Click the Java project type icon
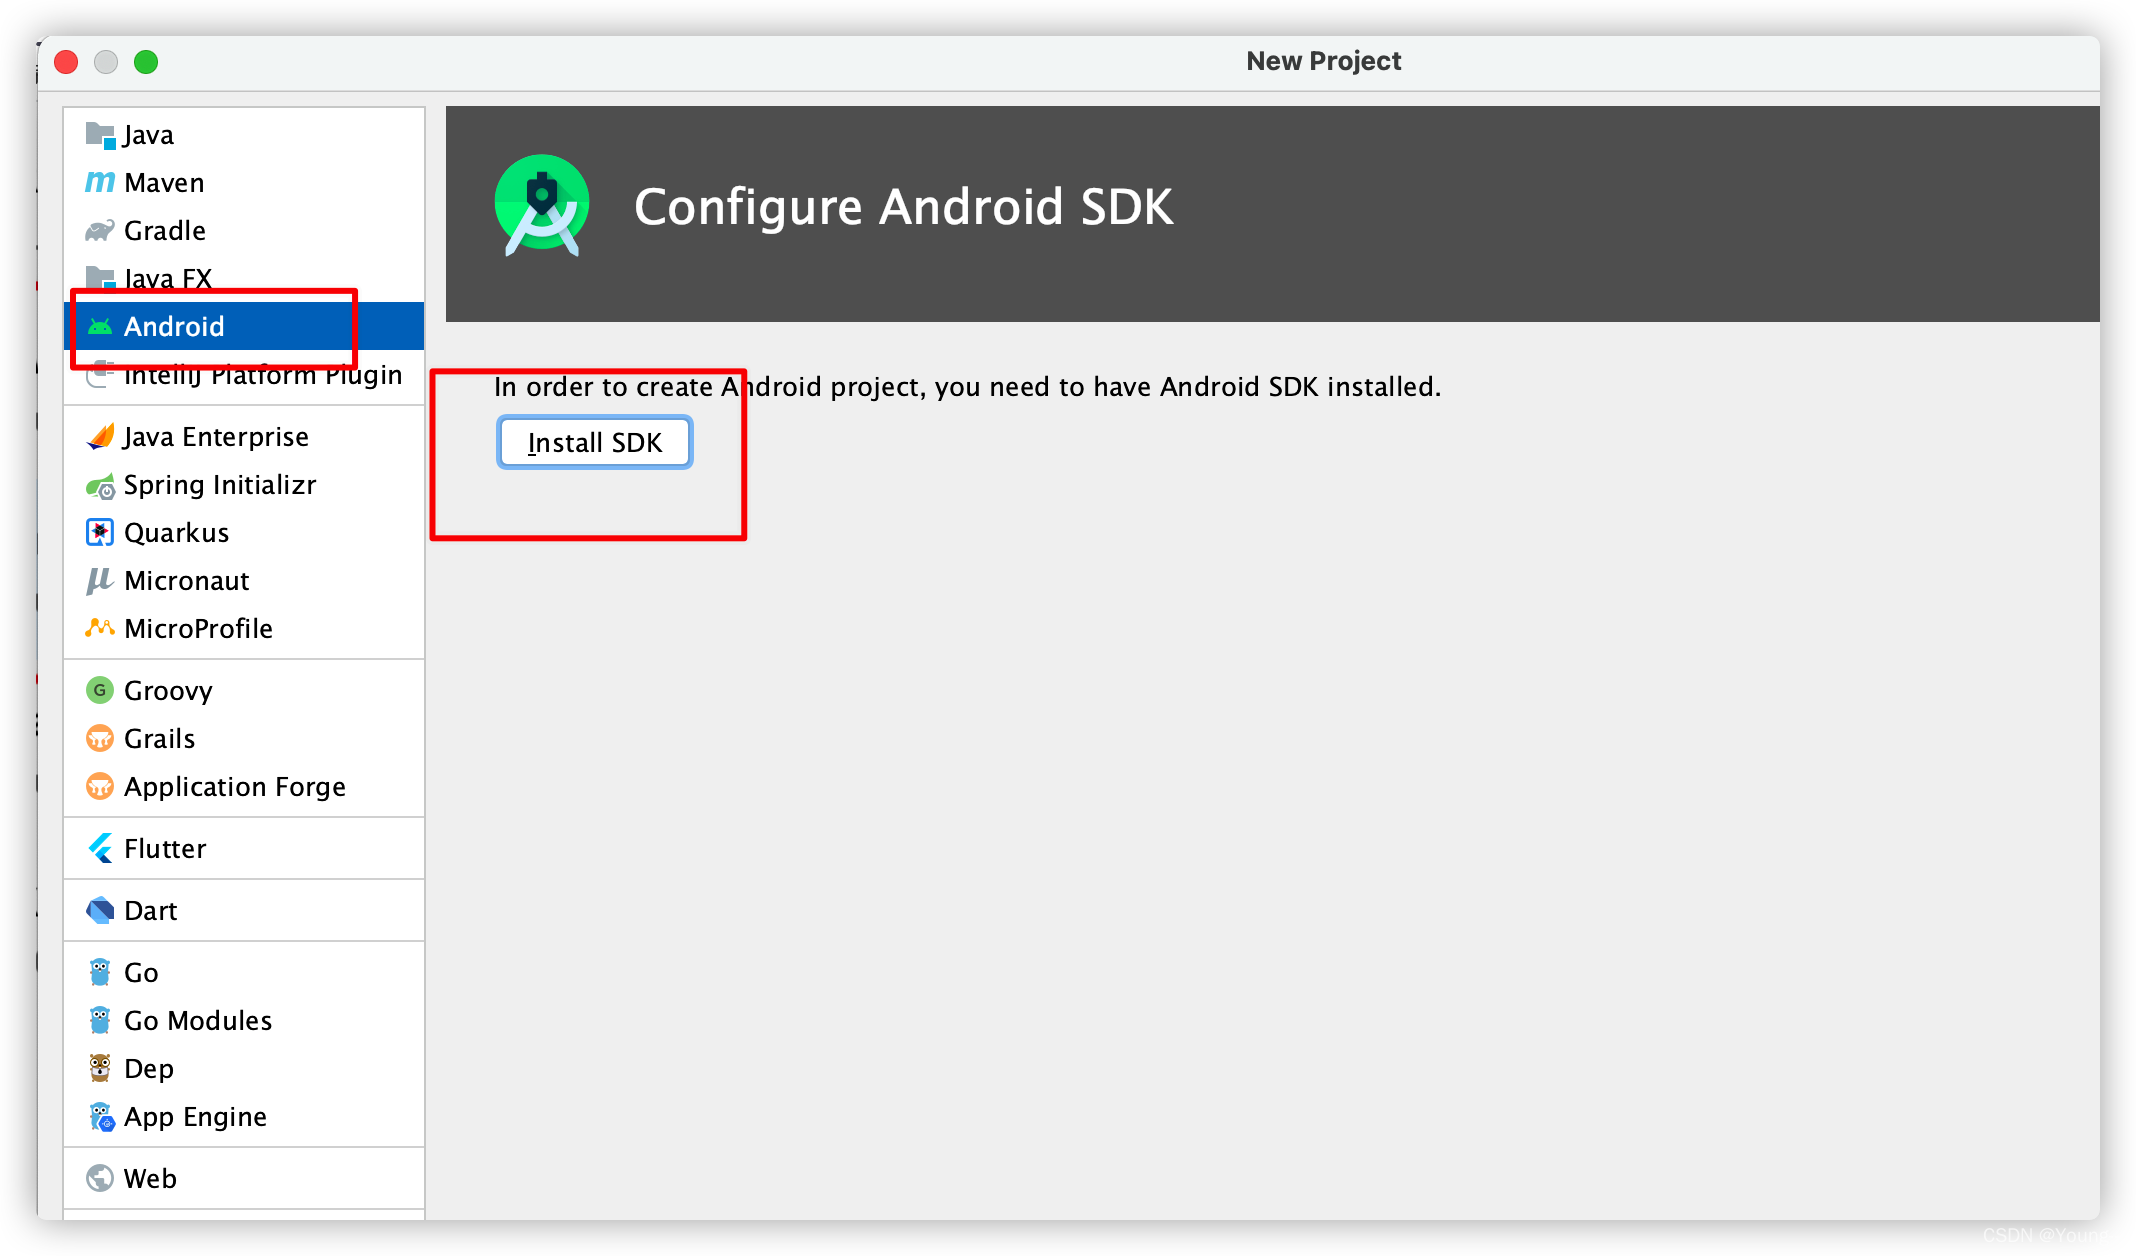The height and width of the screenshot is (1256, 2136). [x=103, y=133]
